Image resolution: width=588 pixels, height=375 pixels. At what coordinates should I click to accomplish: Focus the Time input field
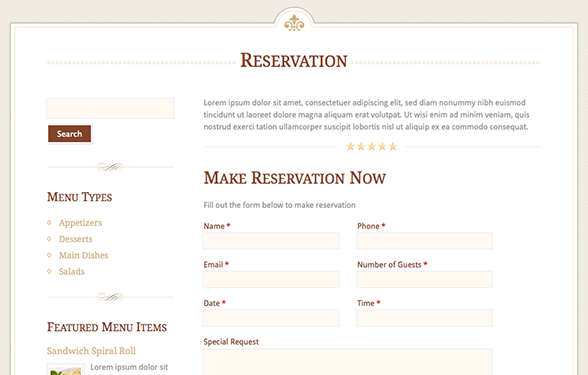(x=424, y=318)
